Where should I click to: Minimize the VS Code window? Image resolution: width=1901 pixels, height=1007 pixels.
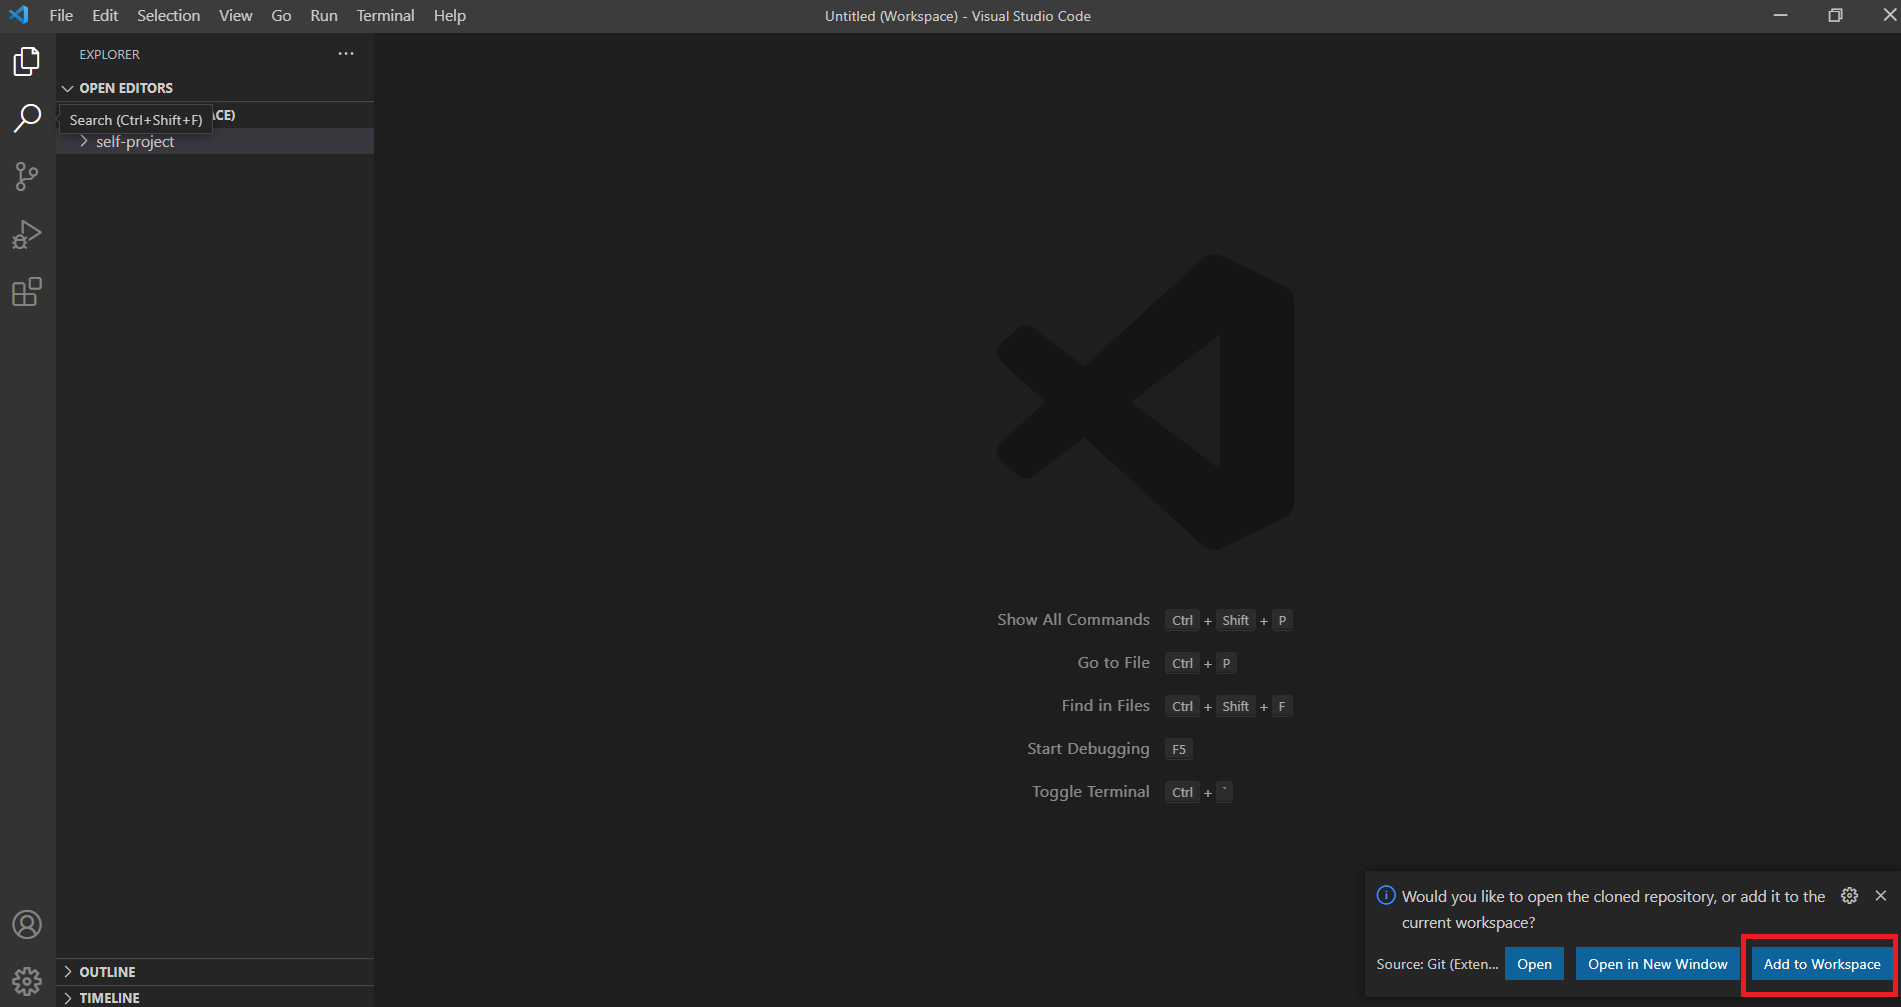point(1780,15)
